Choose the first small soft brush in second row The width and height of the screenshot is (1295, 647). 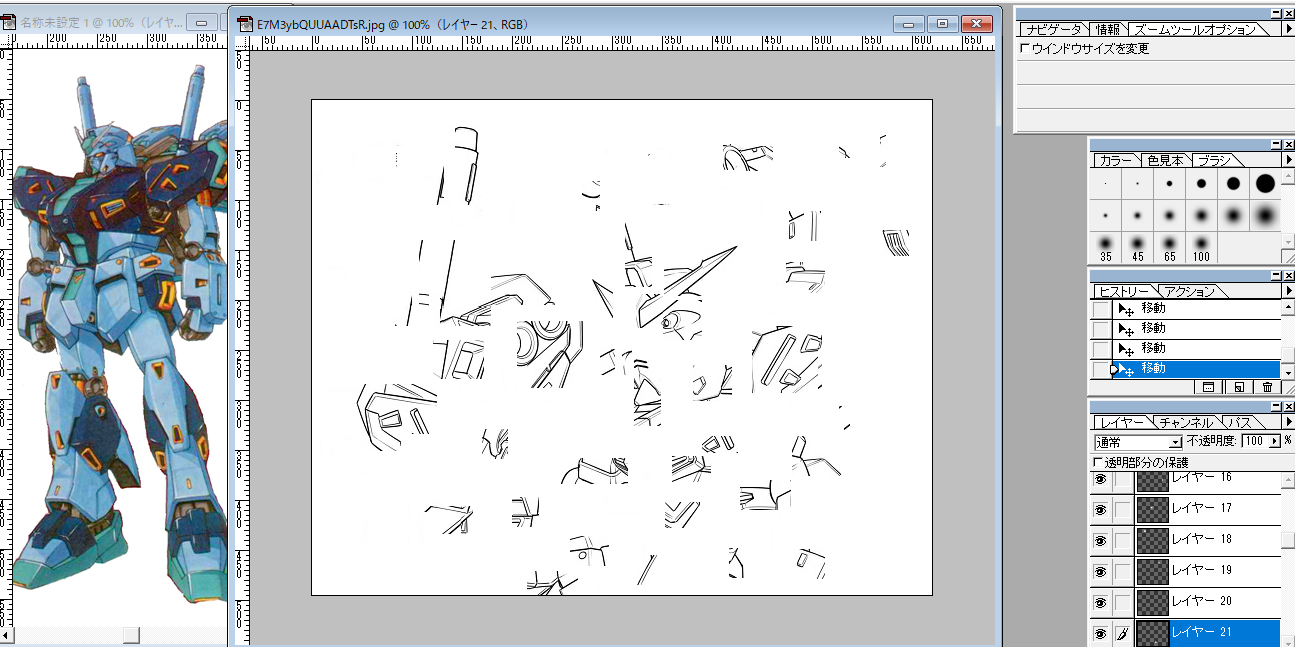click(1105, 215)
